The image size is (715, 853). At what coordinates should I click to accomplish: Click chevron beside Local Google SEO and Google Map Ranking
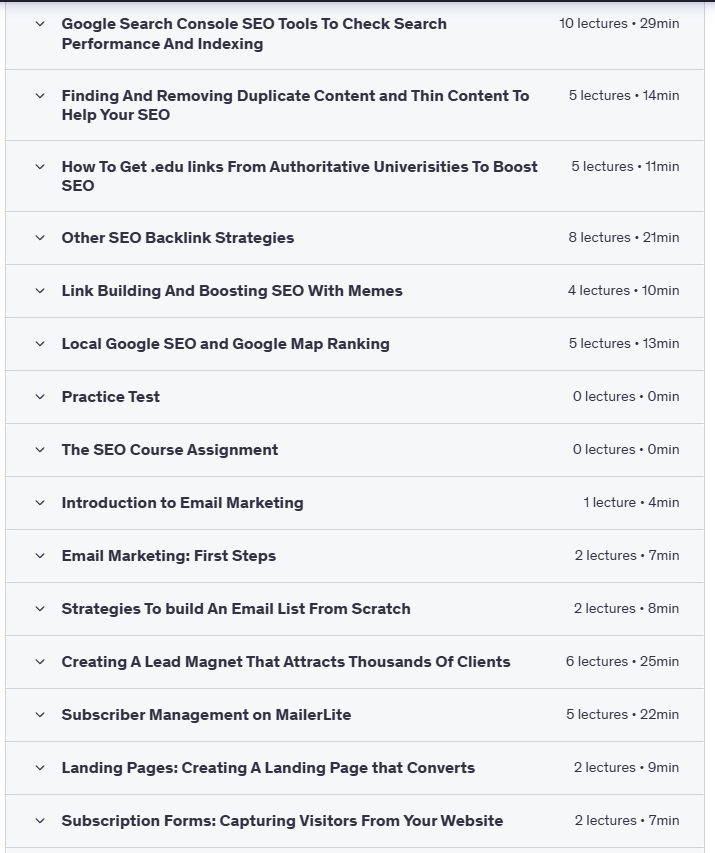(40, 344)
